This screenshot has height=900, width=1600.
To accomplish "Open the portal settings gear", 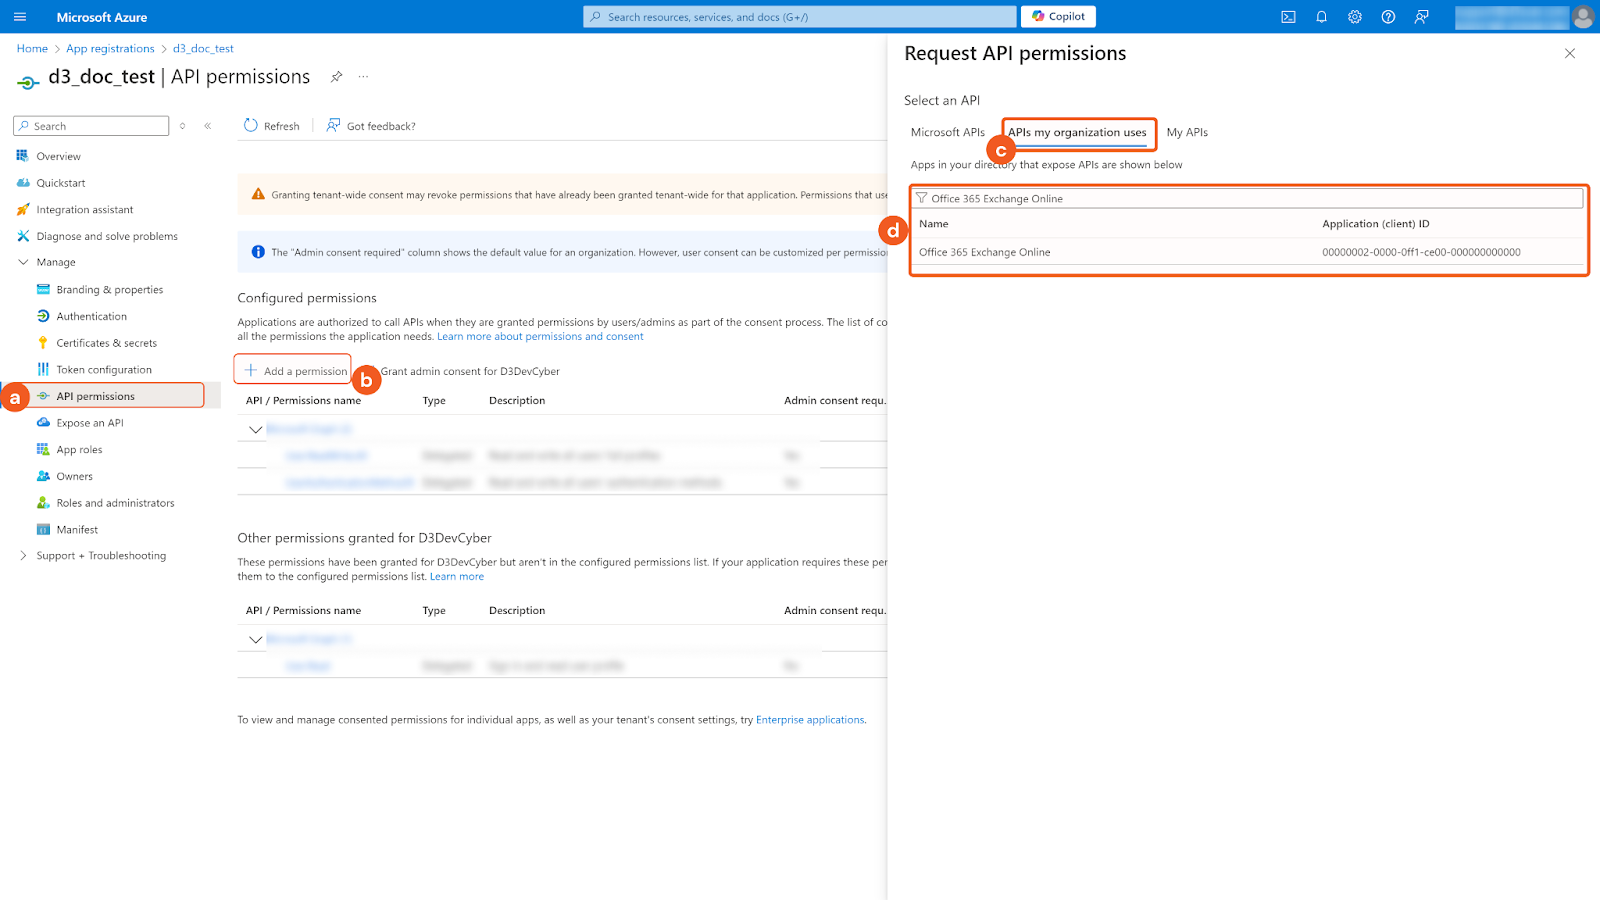I will (x=1354, y=16).
